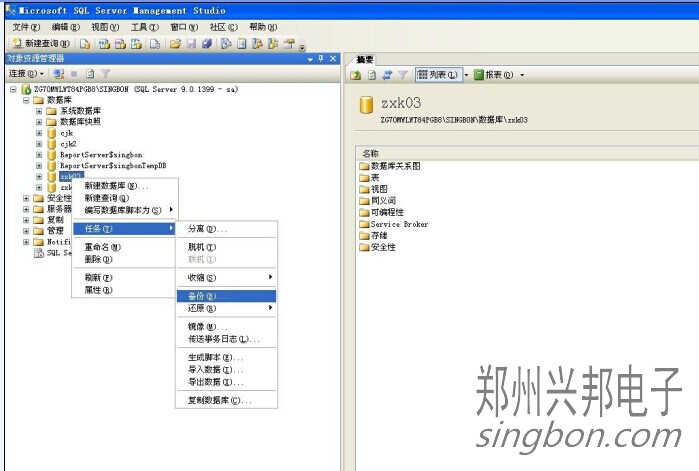
Task: Click the filter funnel icon in Object Explorer
Action: pyautogui.click(x=106, y=74)
